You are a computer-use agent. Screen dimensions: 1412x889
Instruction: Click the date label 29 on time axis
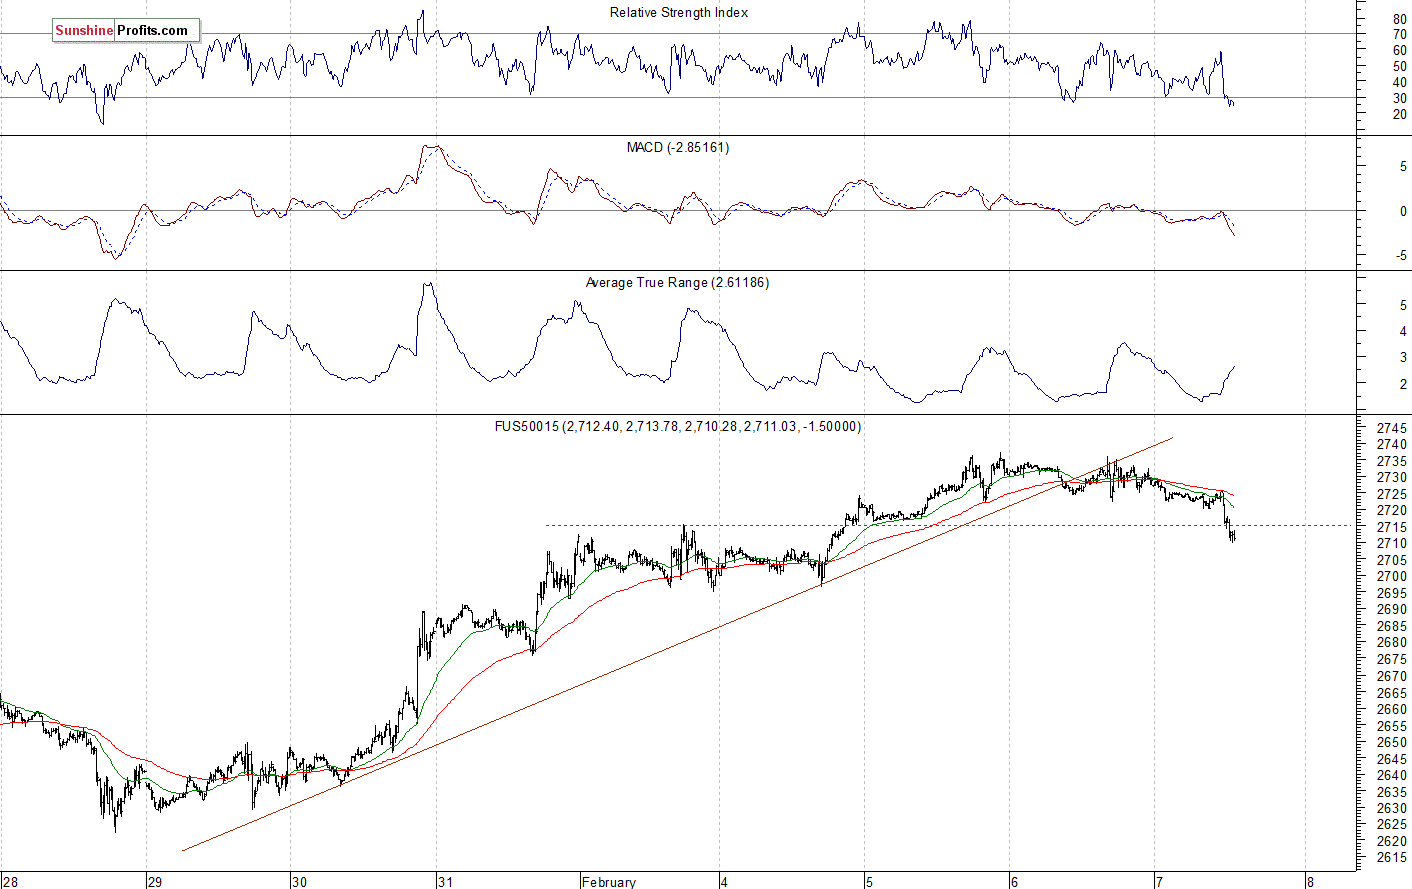[155, 882]
